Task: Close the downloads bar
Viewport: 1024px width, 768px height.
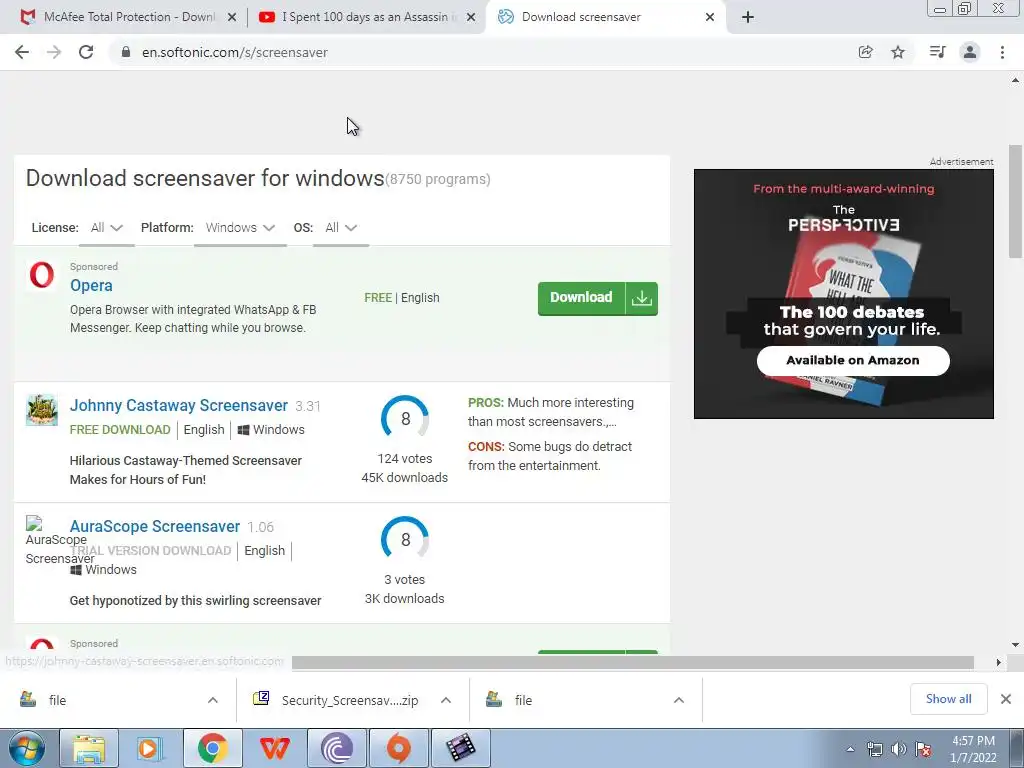Action: (x=1006, y=699)
